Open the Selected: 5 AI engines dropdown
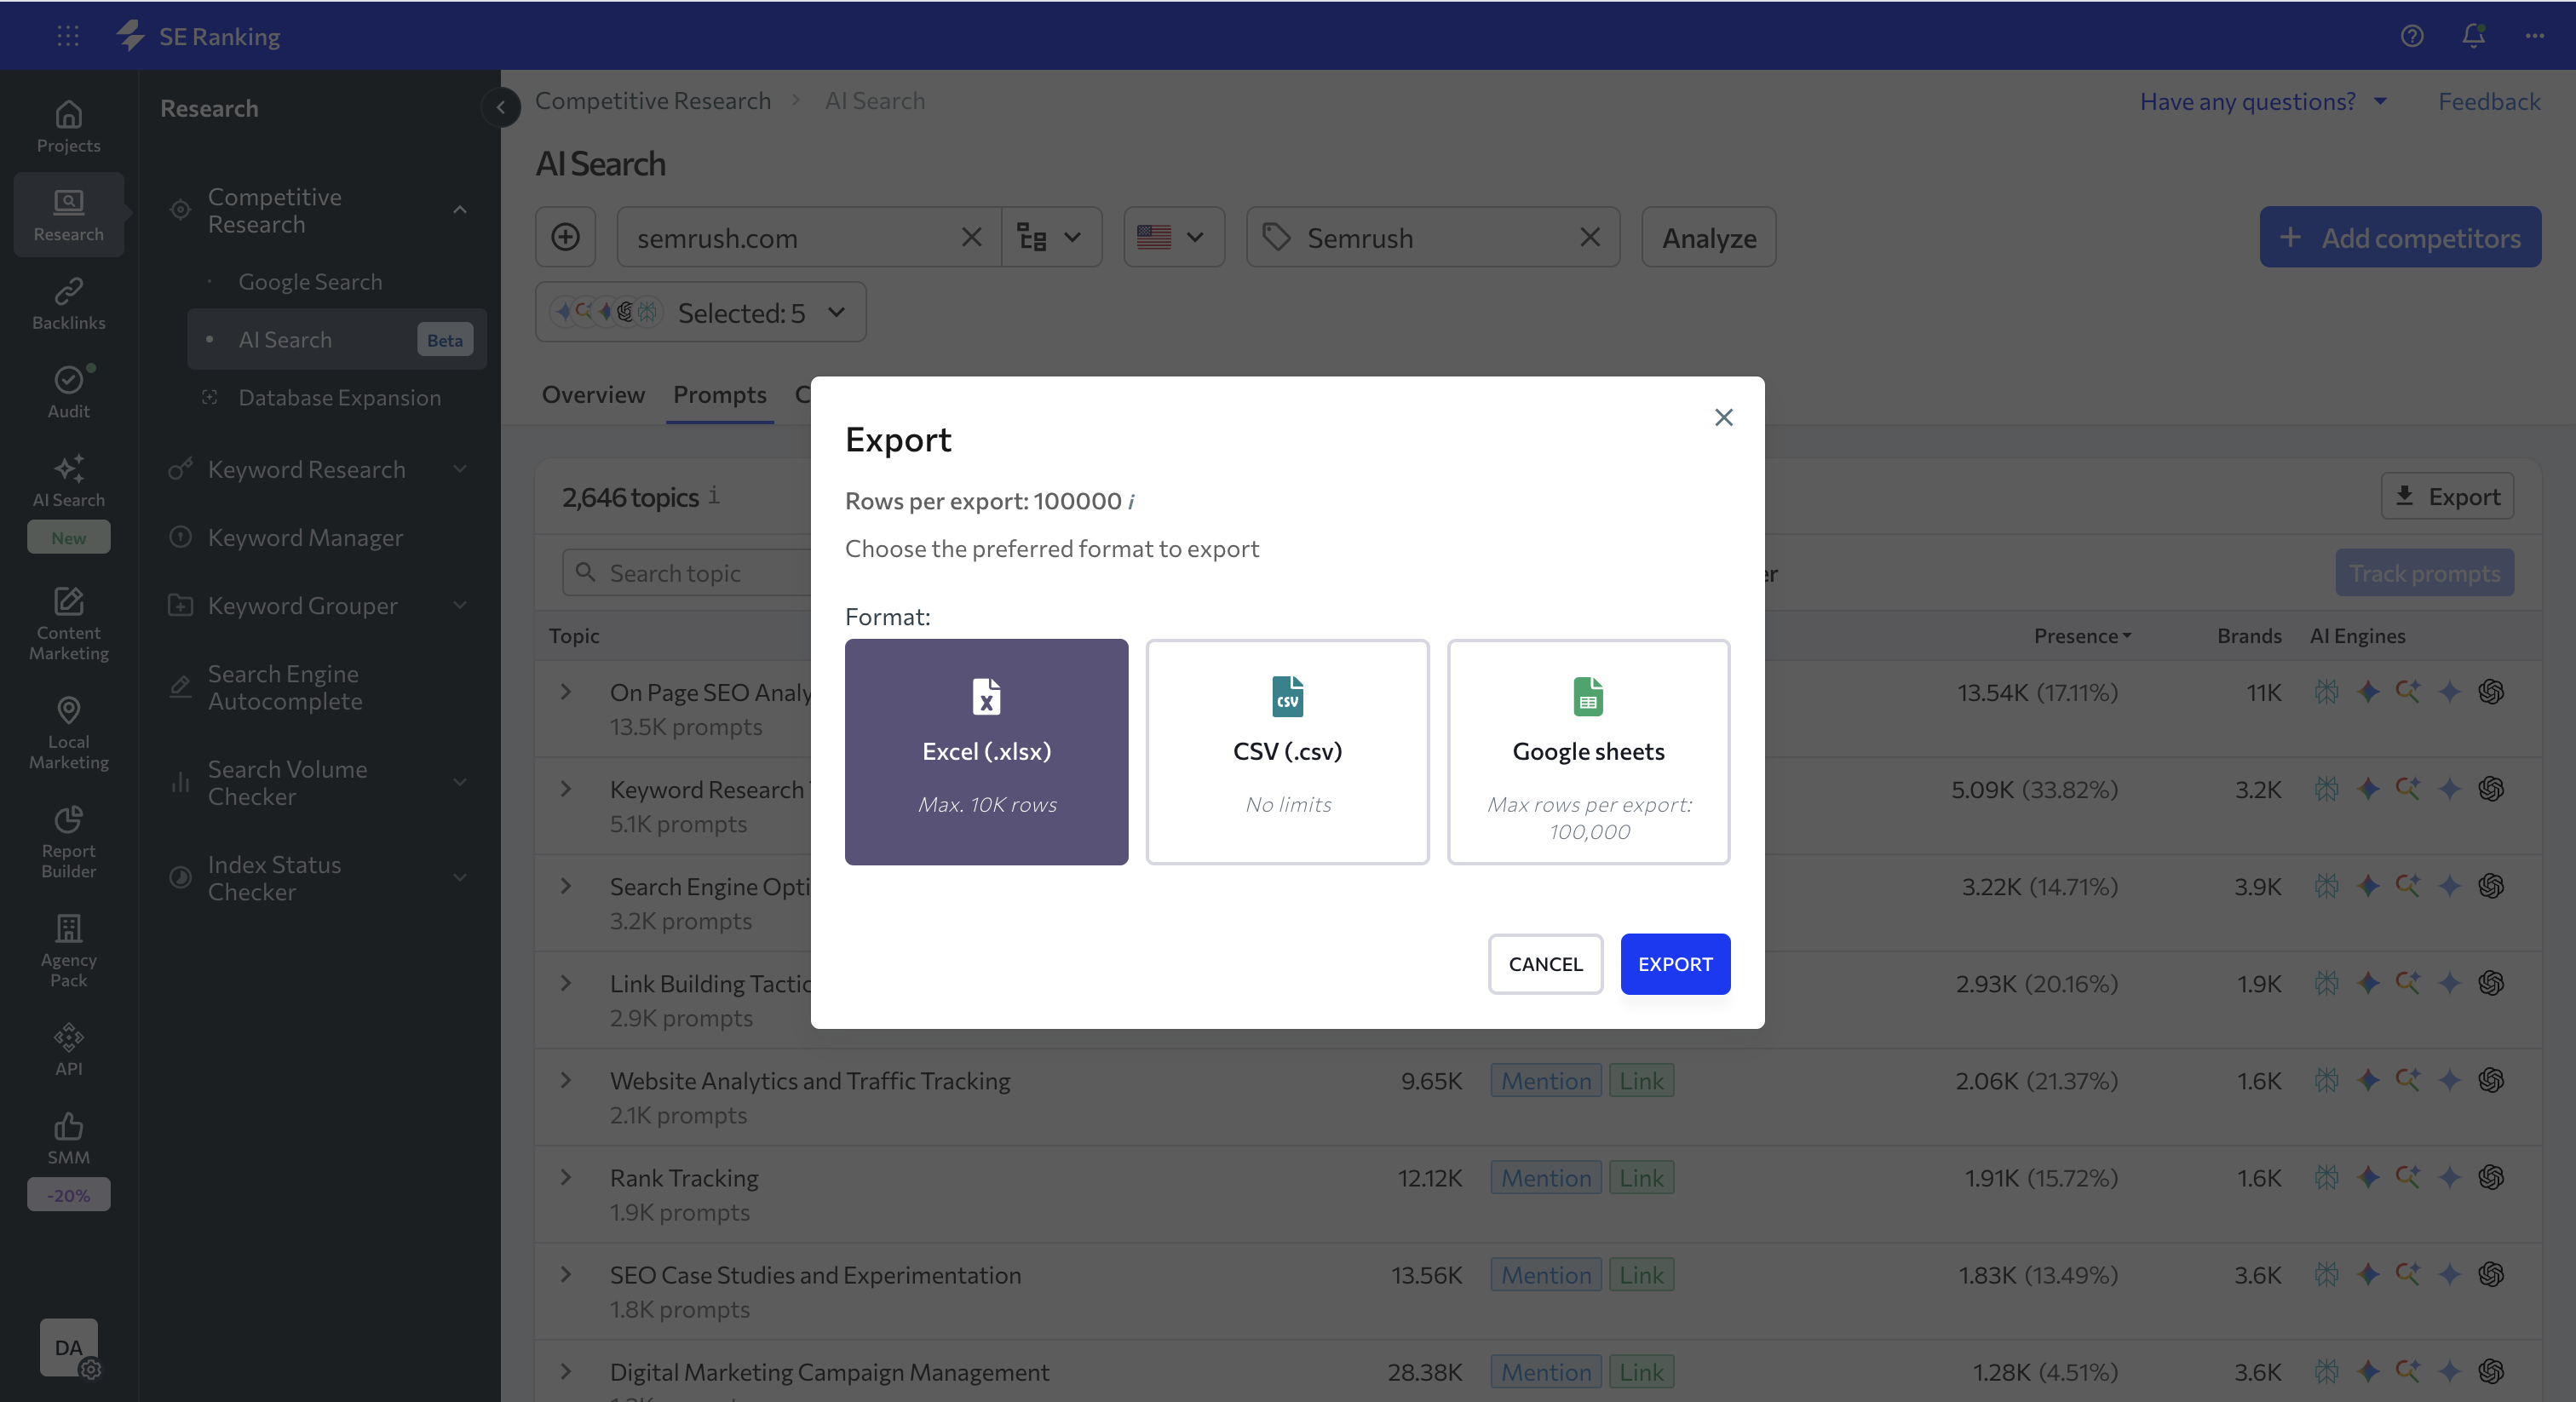Viewport: 2576px width, 1402px height. tap(700, 312)
